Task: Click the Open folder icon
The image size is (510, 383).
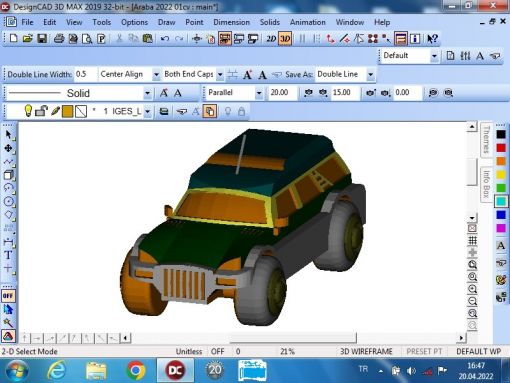Action: [28, 39]
